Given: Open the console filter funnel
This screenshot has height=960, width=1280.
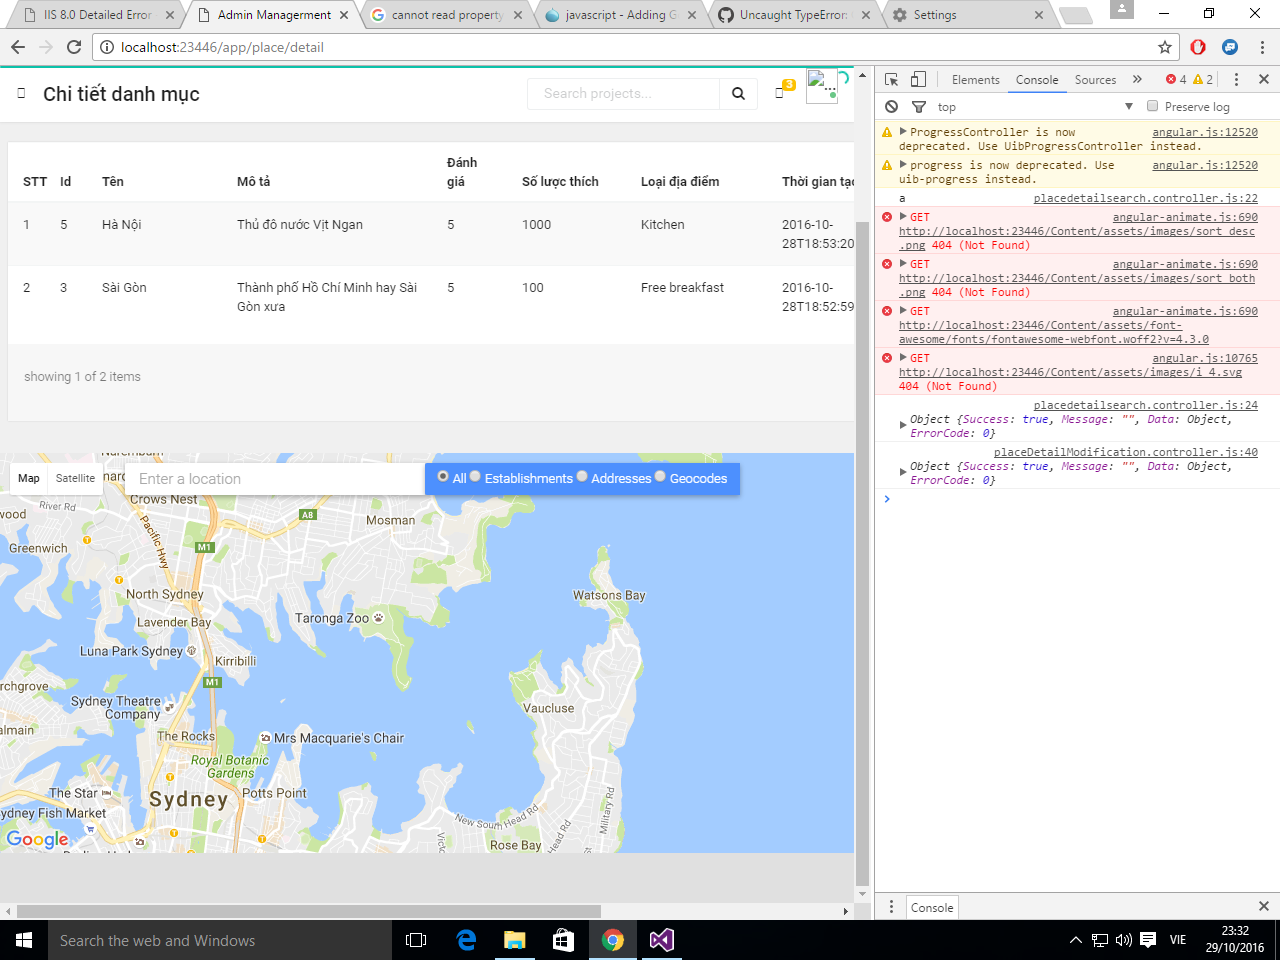Looking at the screenshot, I should point(918,106).
